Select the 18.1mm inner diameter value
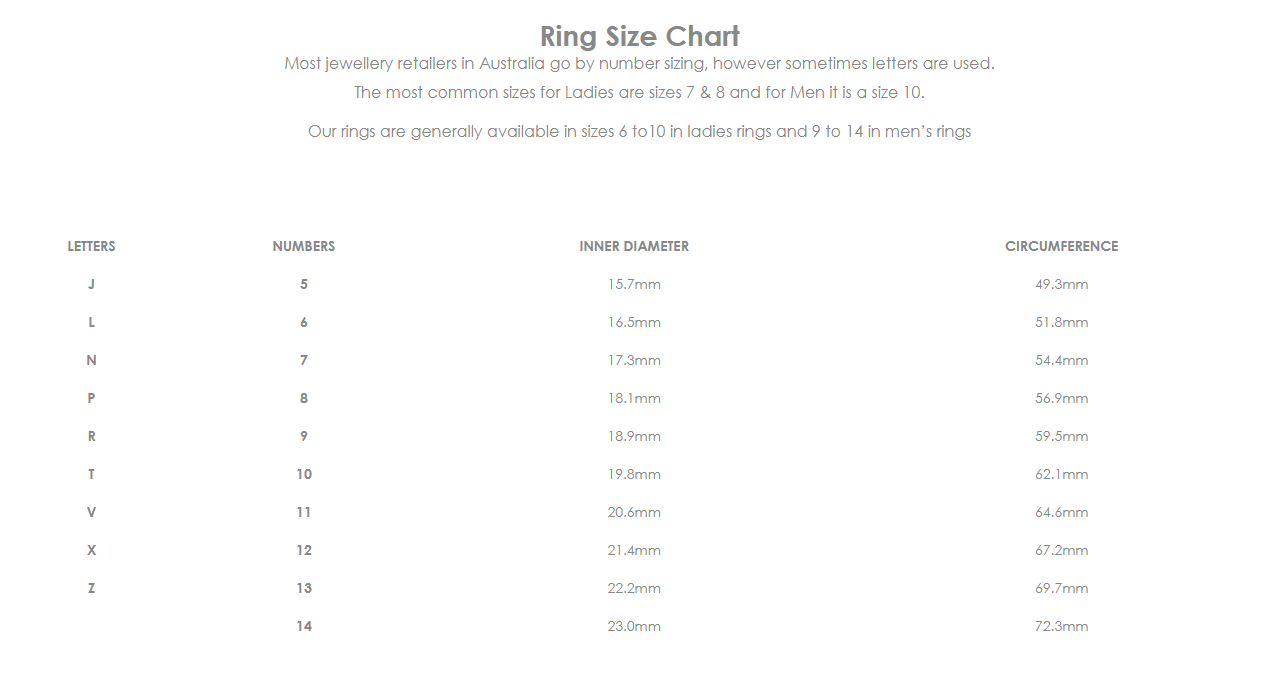 [634, 398]
